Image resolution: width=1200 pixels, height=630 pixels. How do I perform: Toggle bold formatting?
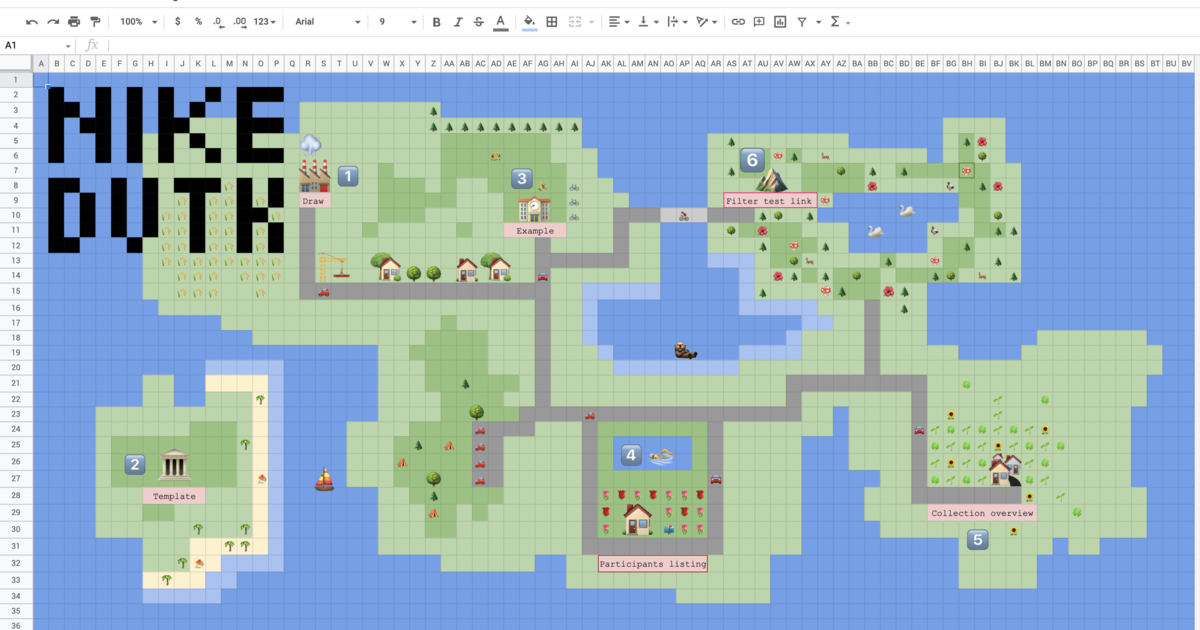(x=436, y=21)
